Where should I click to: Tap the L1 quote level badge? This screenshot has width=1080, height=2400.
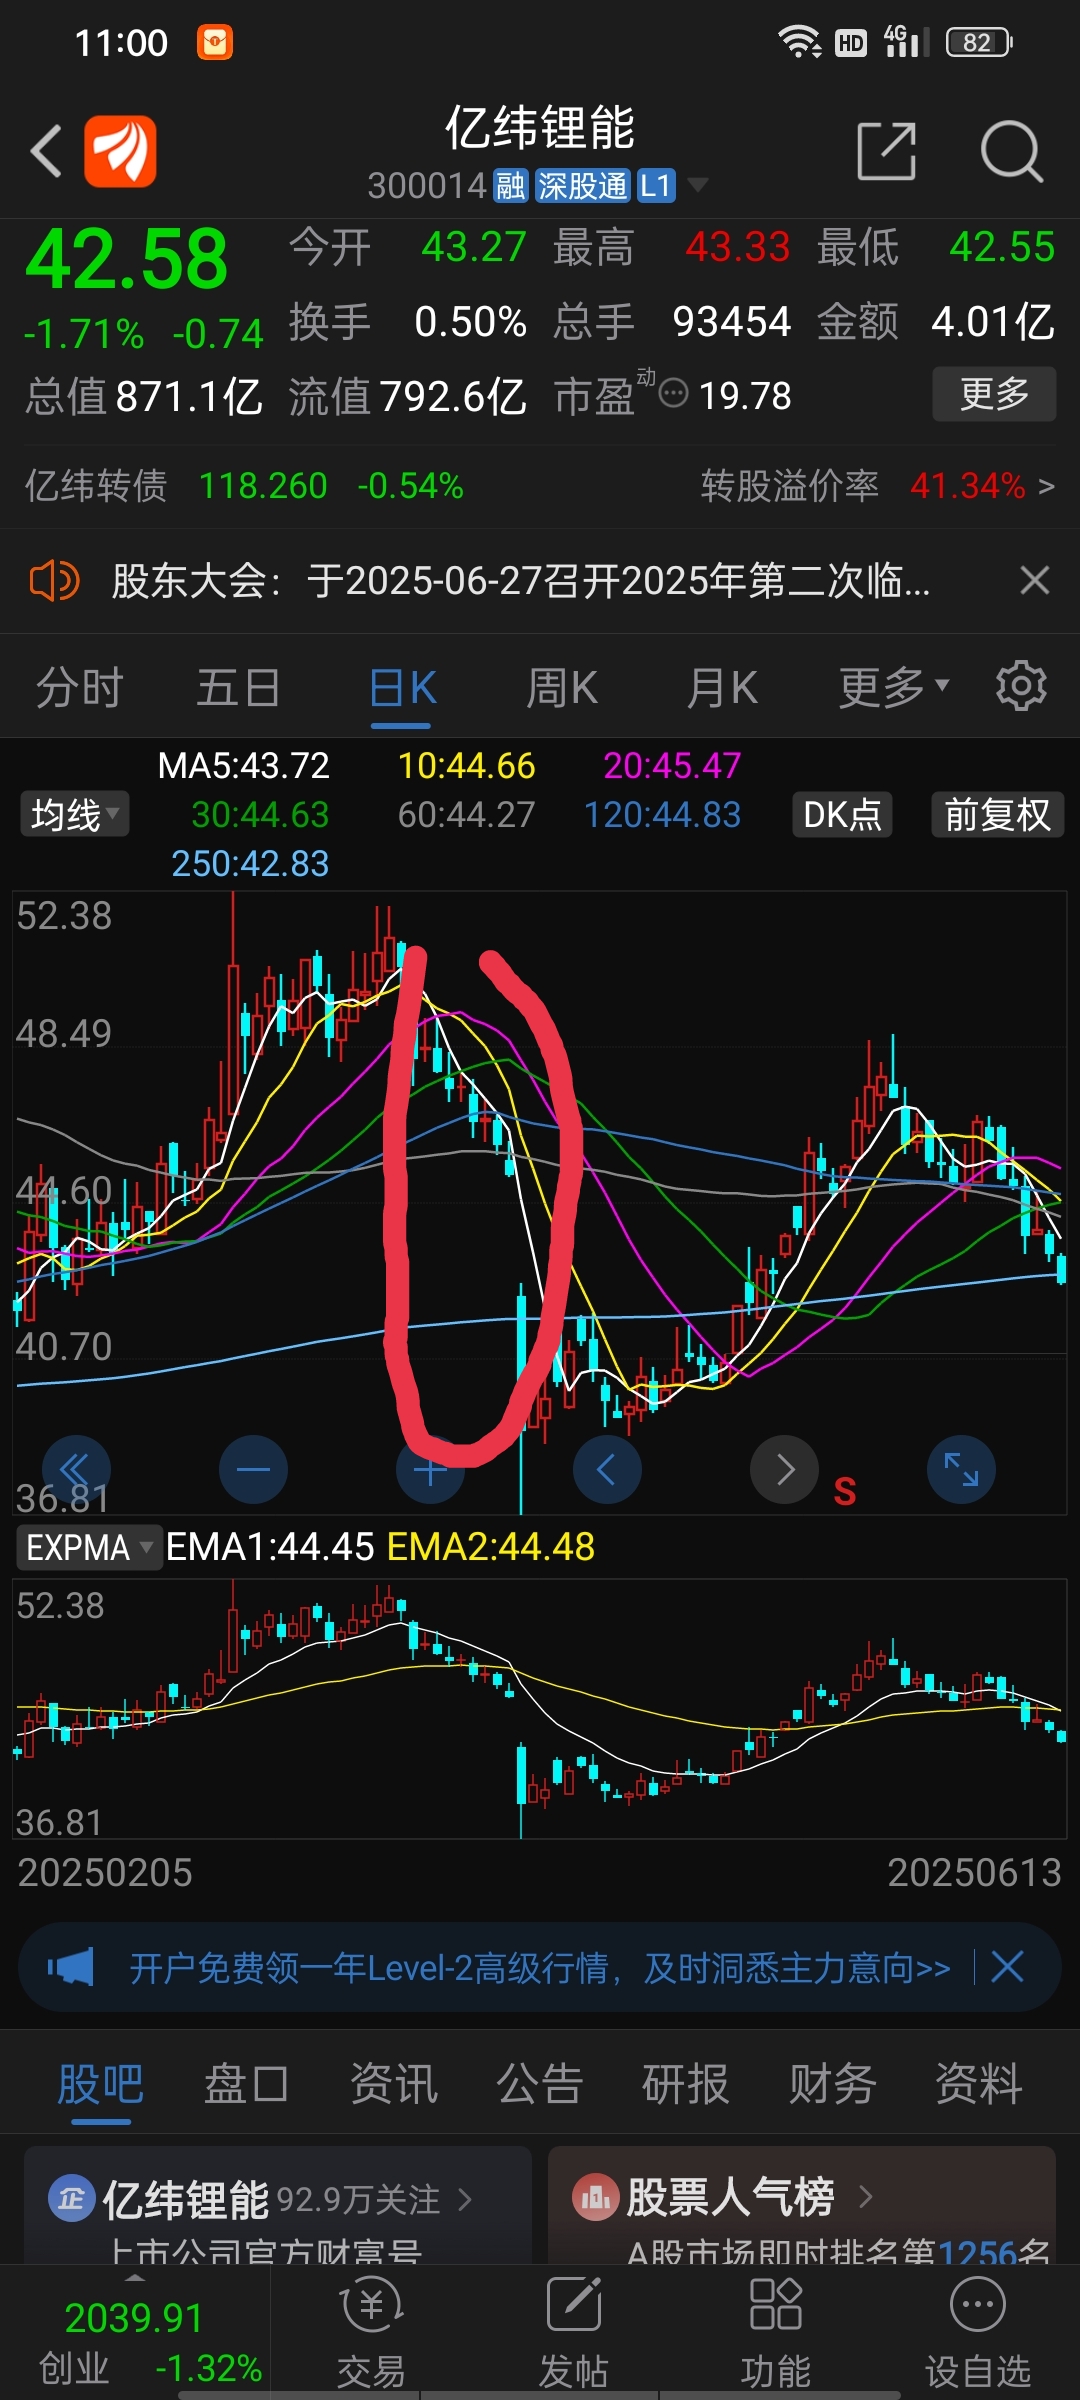click(x=656, y=186)
